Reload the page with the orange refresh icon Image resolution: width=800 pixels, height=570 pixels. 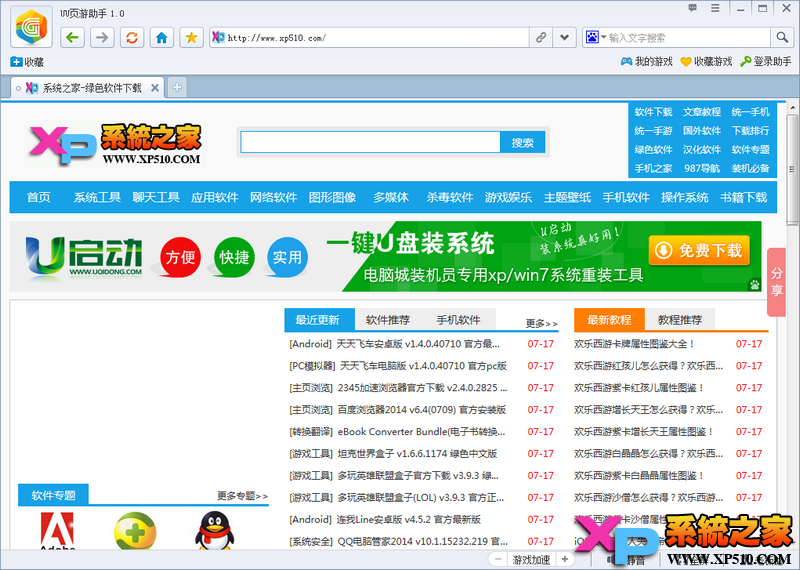[132, 37]
